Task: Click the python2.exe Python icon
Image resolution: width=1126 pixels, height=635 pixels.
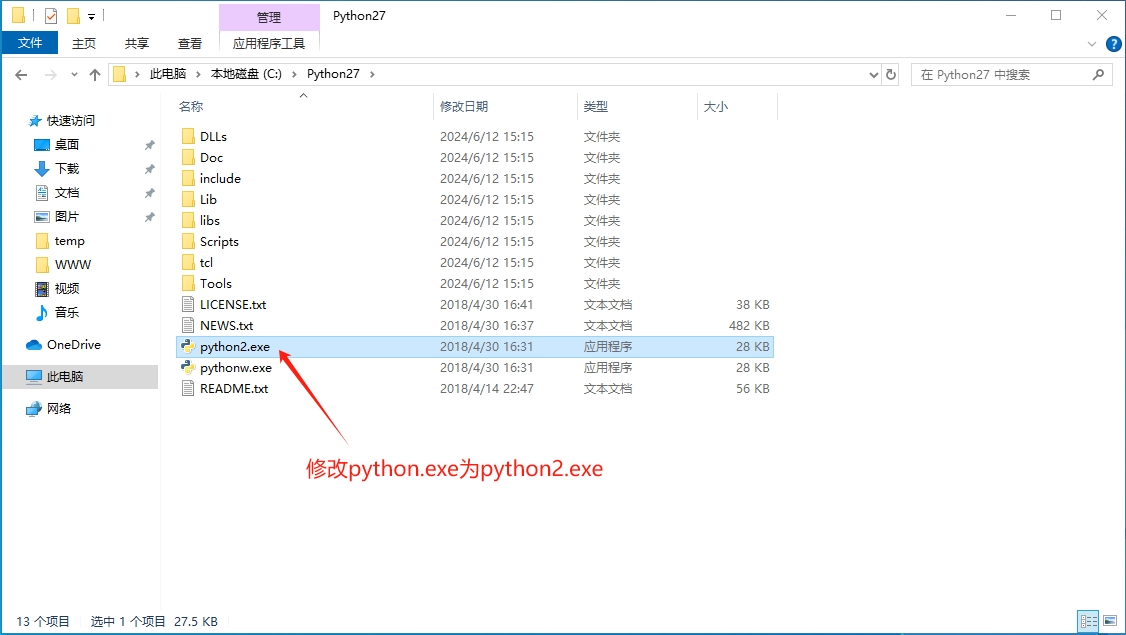Action: click(x=188, y=346)
